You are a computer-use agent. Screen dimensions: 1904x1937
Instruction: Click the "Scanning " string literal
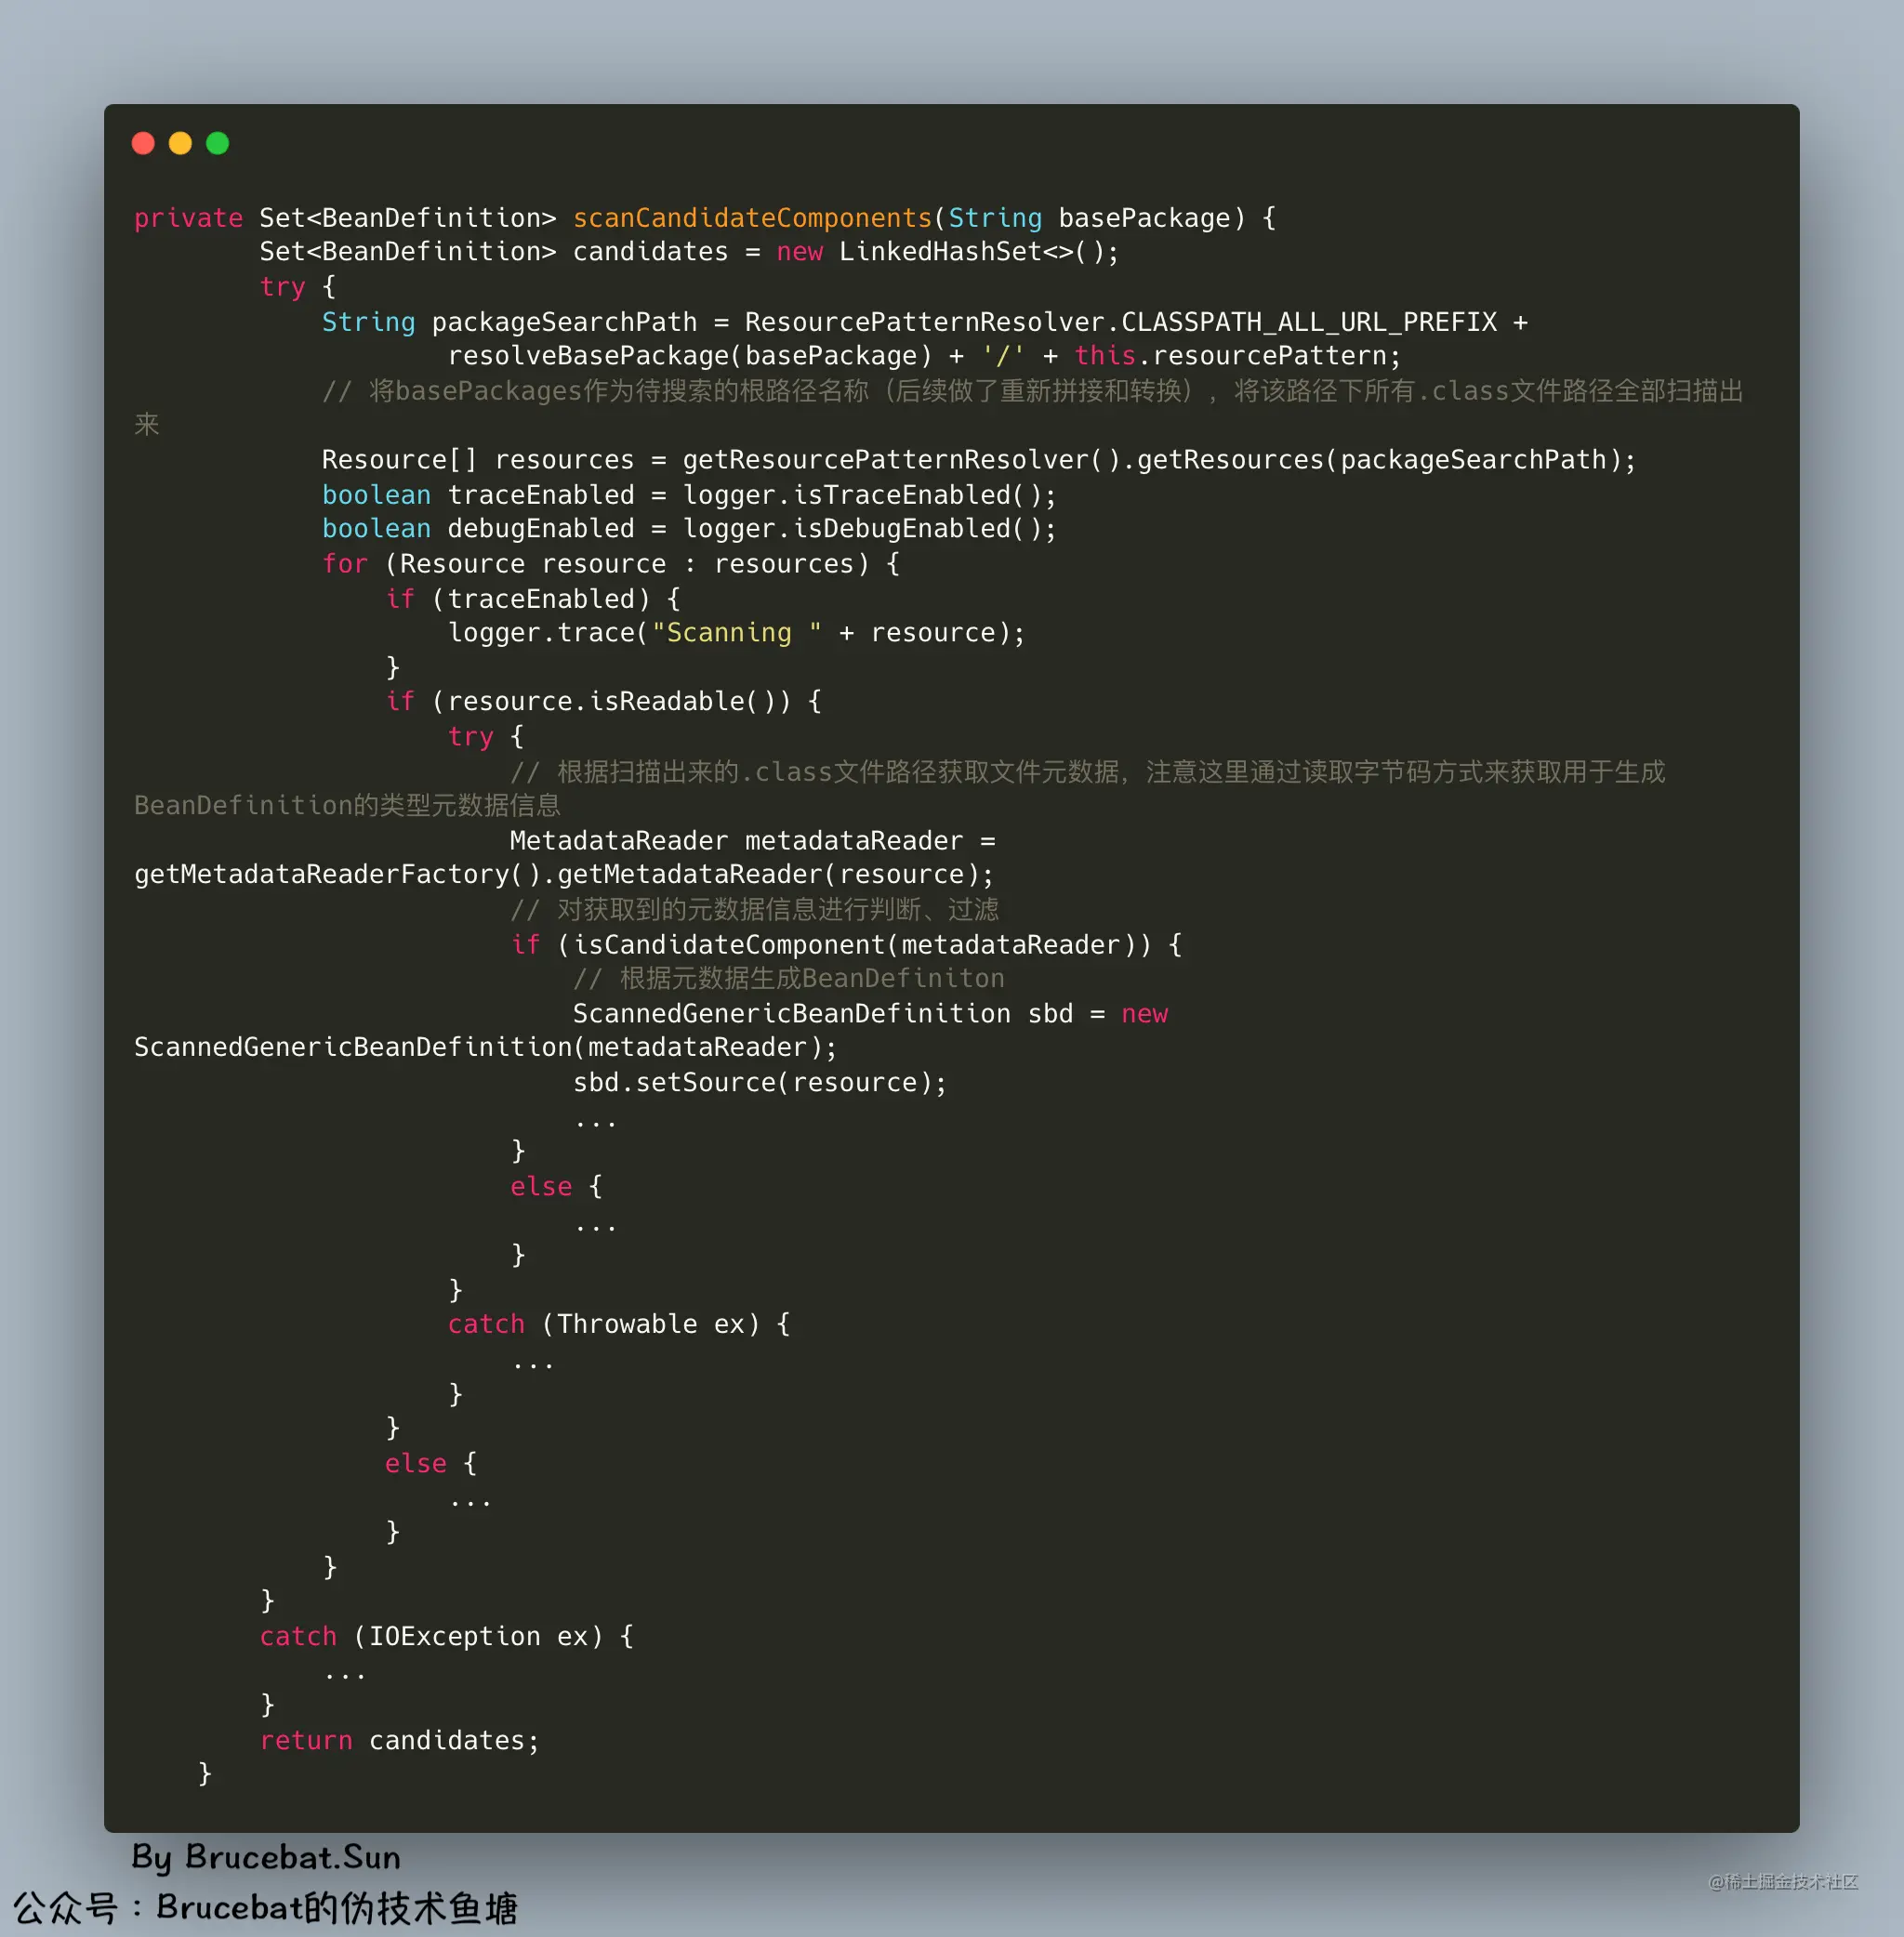[x=736, y=633]
